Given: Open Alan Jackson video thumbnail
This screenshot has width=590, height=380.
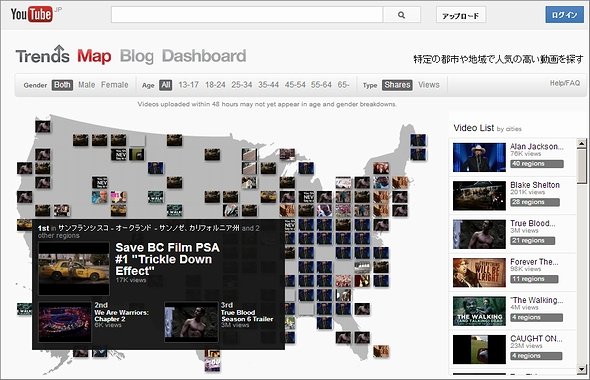Looking at the screenshot, I should pos(479,157).
